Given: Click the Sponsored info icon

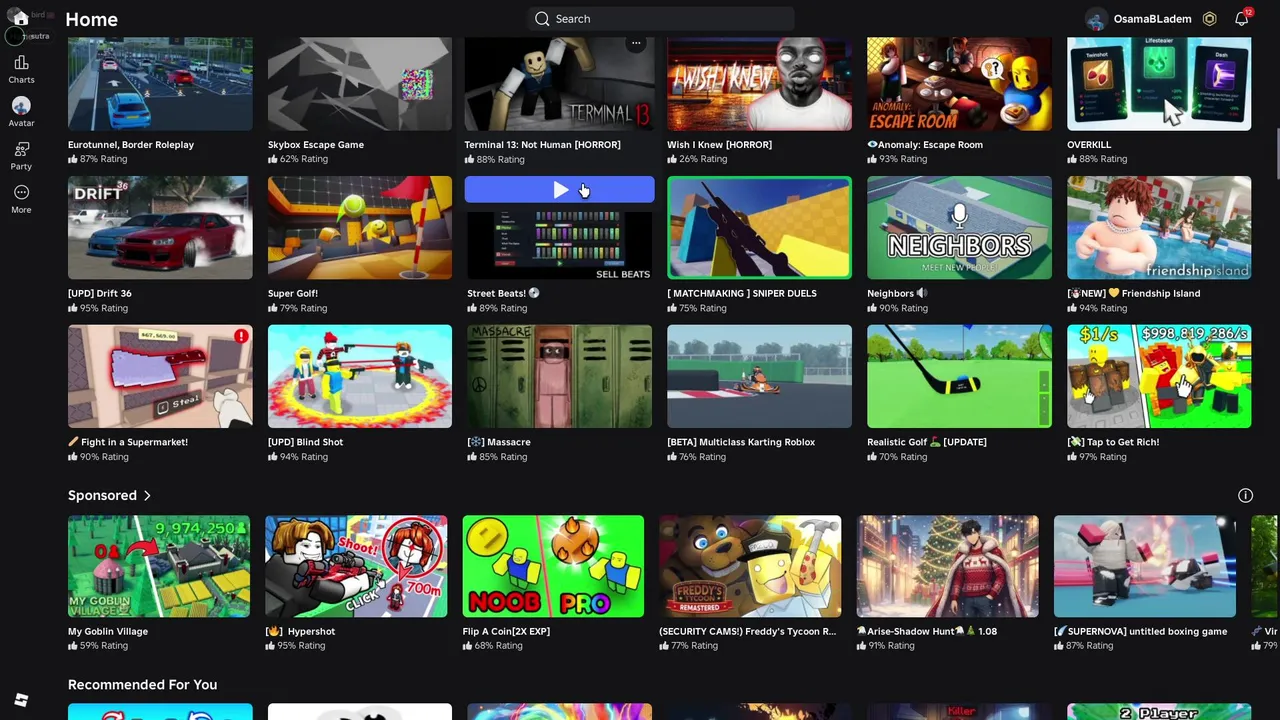Looking at the screenshot, I should (x=1245, y=496).
